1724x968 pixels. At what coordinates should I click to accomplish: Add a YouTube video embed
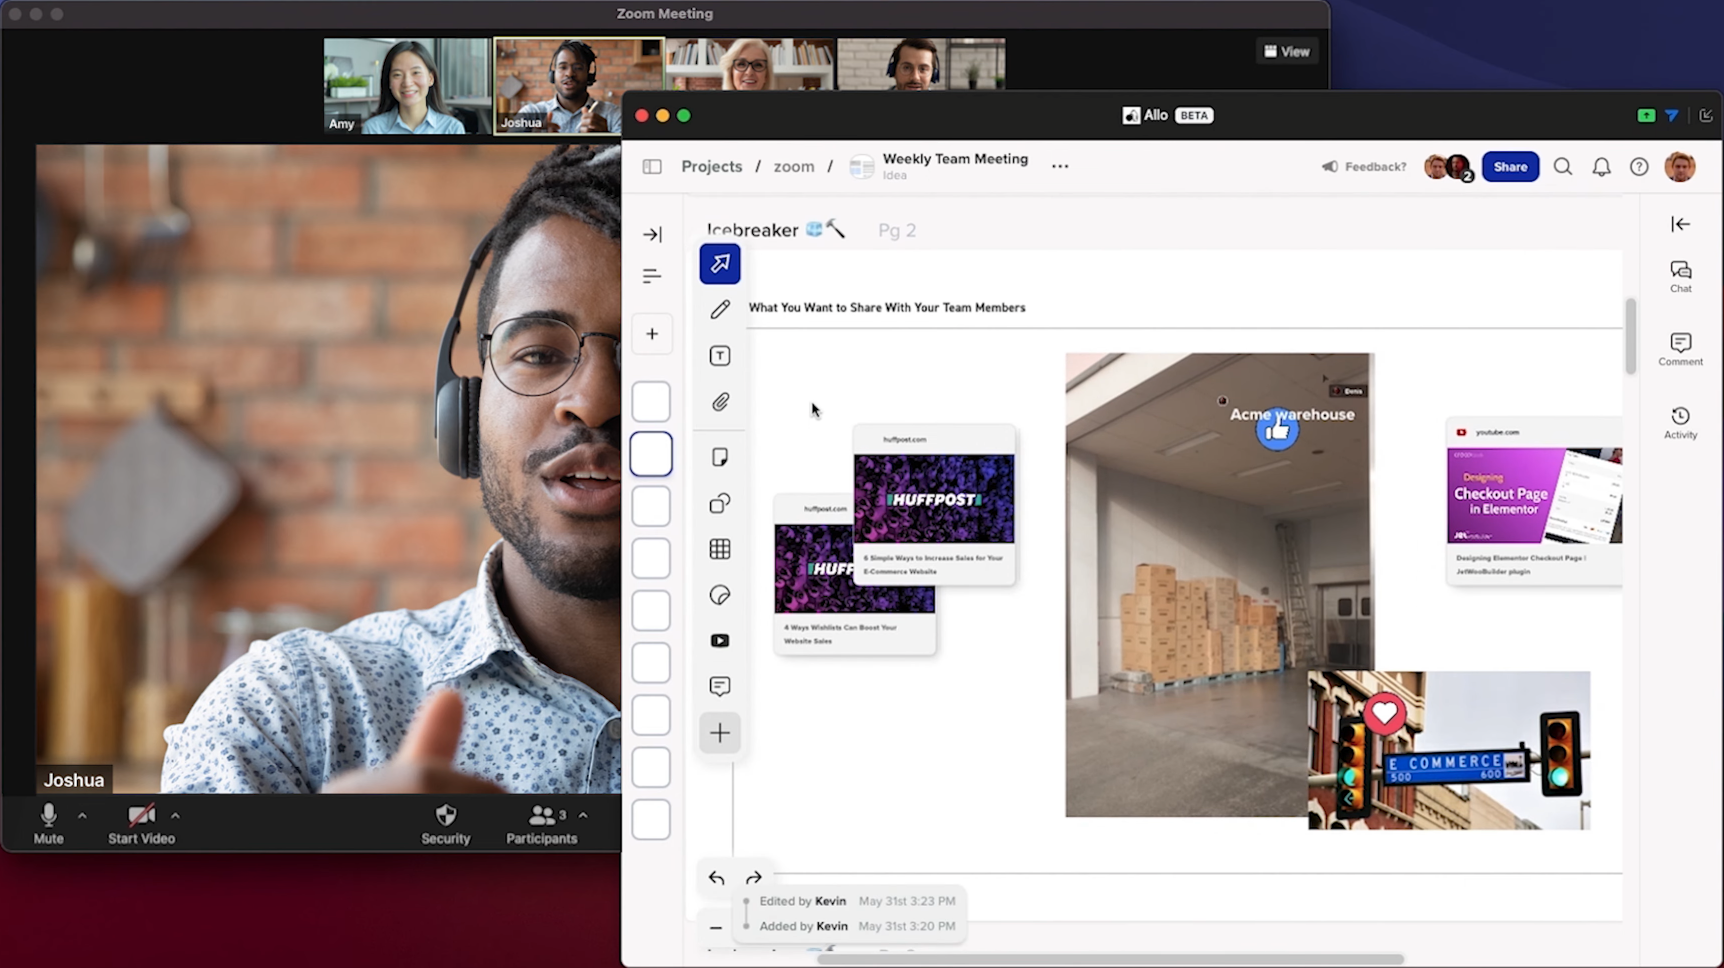pyautogui.click(x=719, y=641)
